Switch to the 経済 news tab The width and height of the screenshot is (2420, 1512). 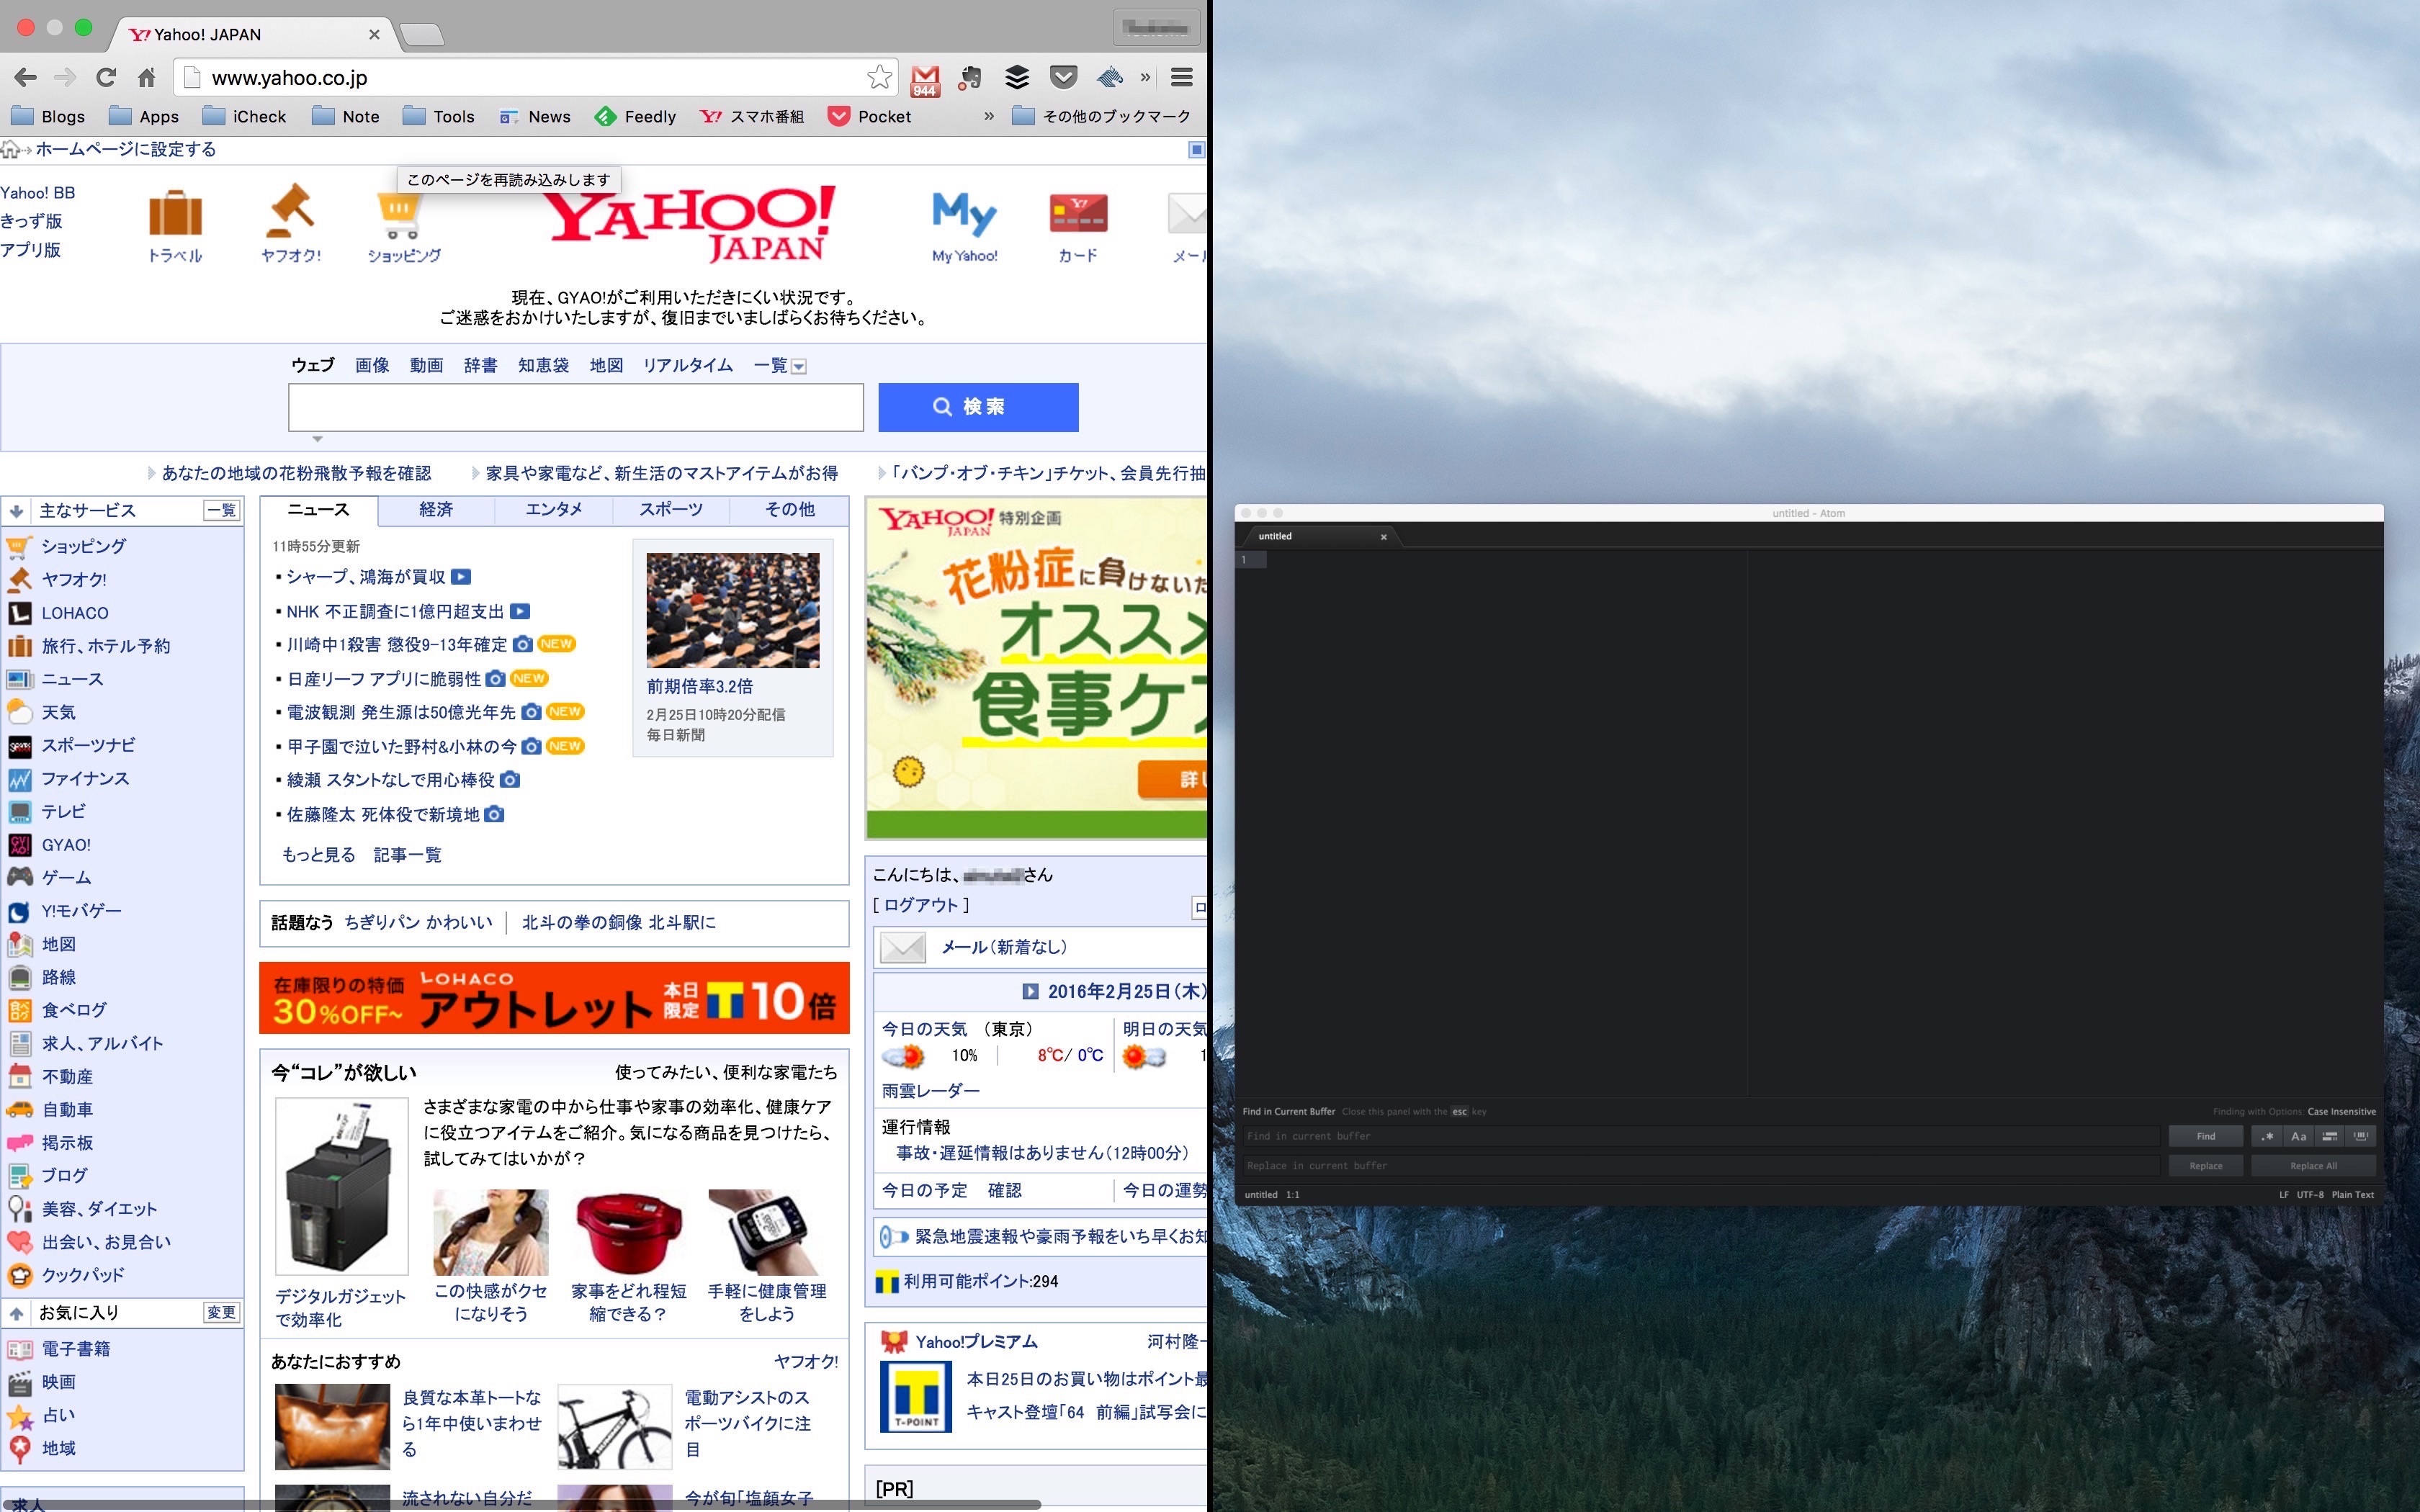coord(436,510)
